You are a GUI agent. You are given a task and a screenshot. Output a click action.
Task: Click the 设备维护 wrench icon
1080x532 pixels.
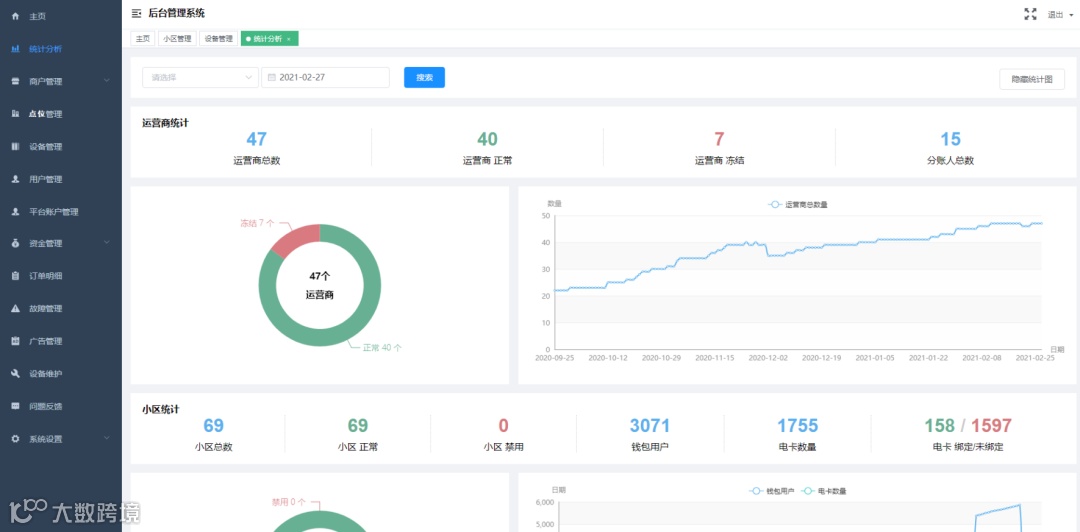point(16,374)
